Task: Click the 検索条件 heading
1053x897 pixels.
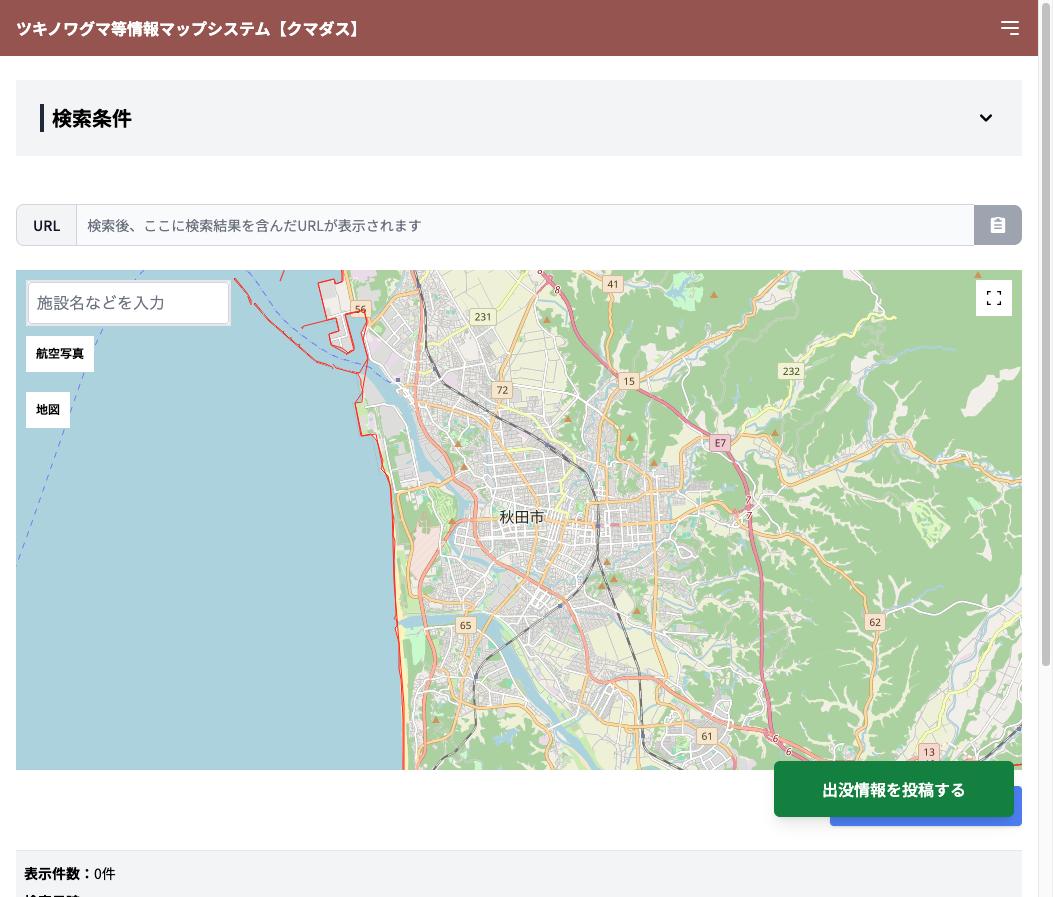Action: coord(92,118)
